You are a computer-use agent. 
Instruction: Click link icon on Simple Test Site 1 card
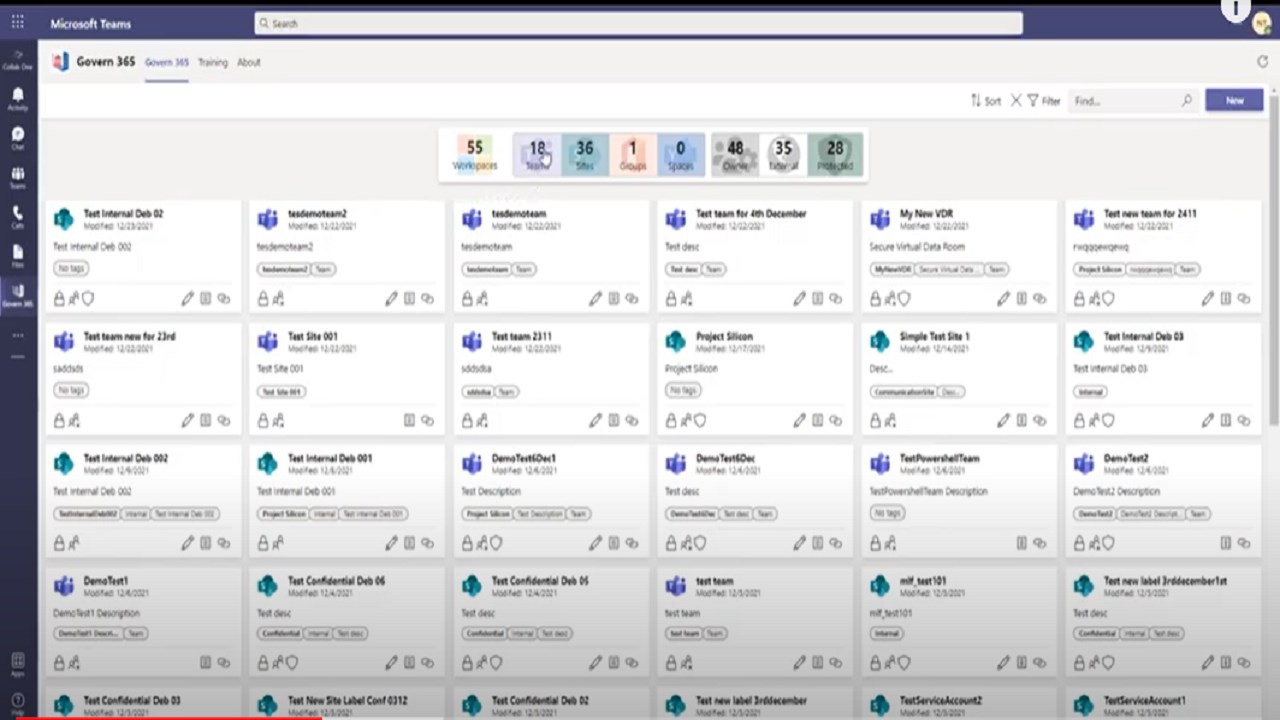1039,421
